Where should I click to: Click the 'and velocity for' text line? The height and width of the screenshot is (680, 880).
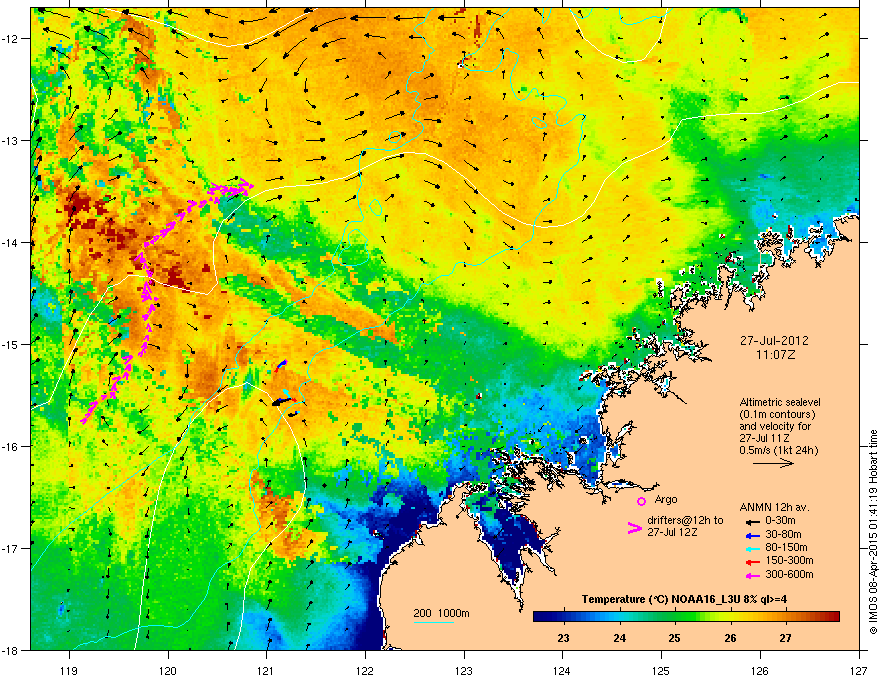(774, 426)
